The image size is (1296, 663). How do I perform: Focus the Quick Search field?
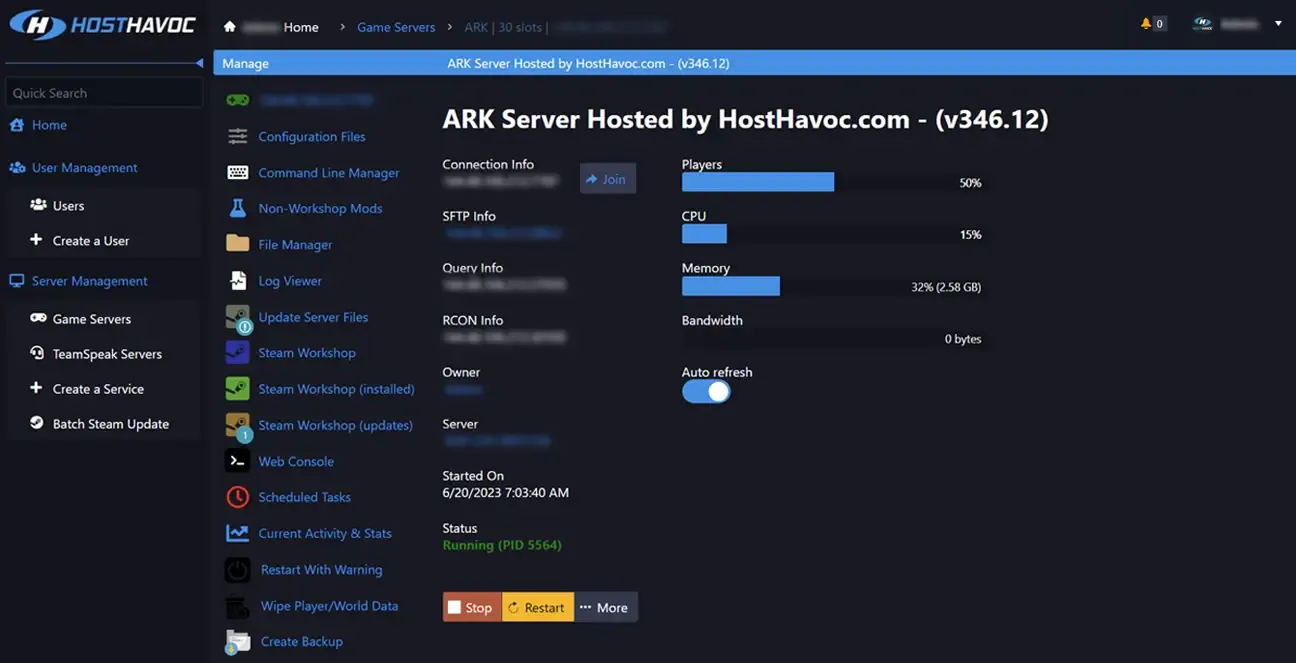click(103, 93)
